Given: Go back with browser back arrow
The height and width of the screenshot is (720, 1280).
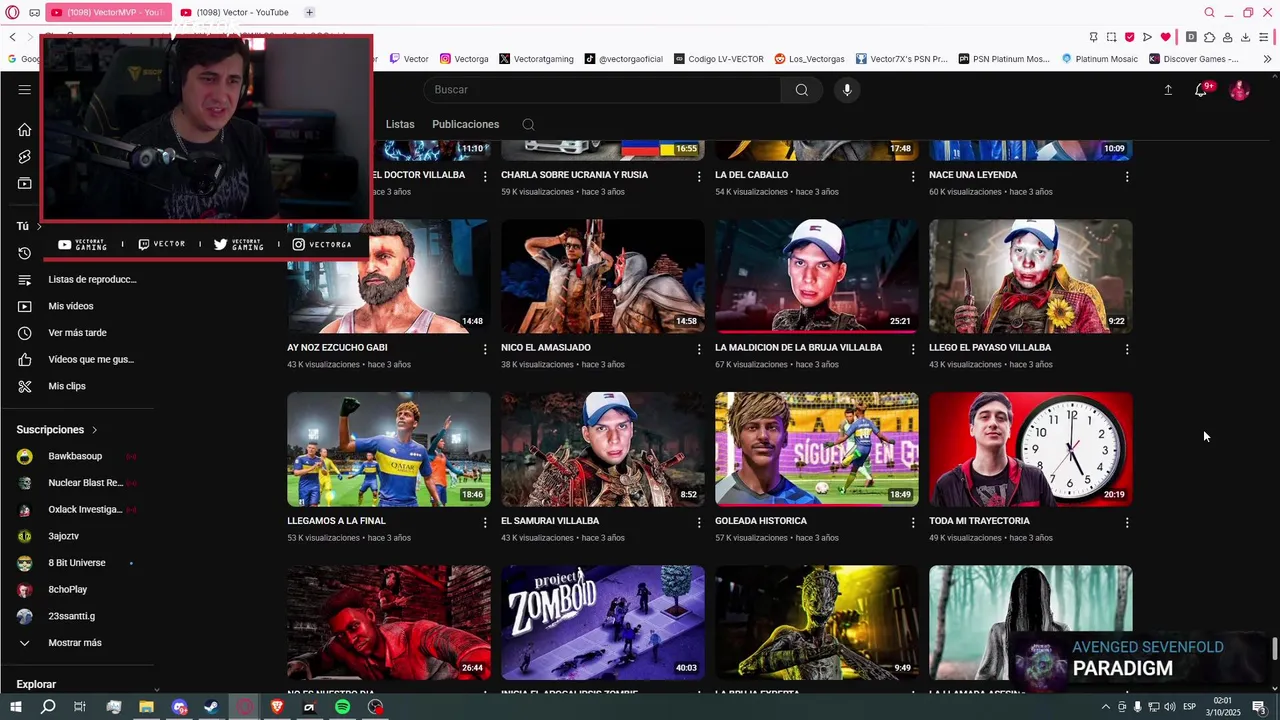Looking at the screenshot, I should [x=12, y=37].
